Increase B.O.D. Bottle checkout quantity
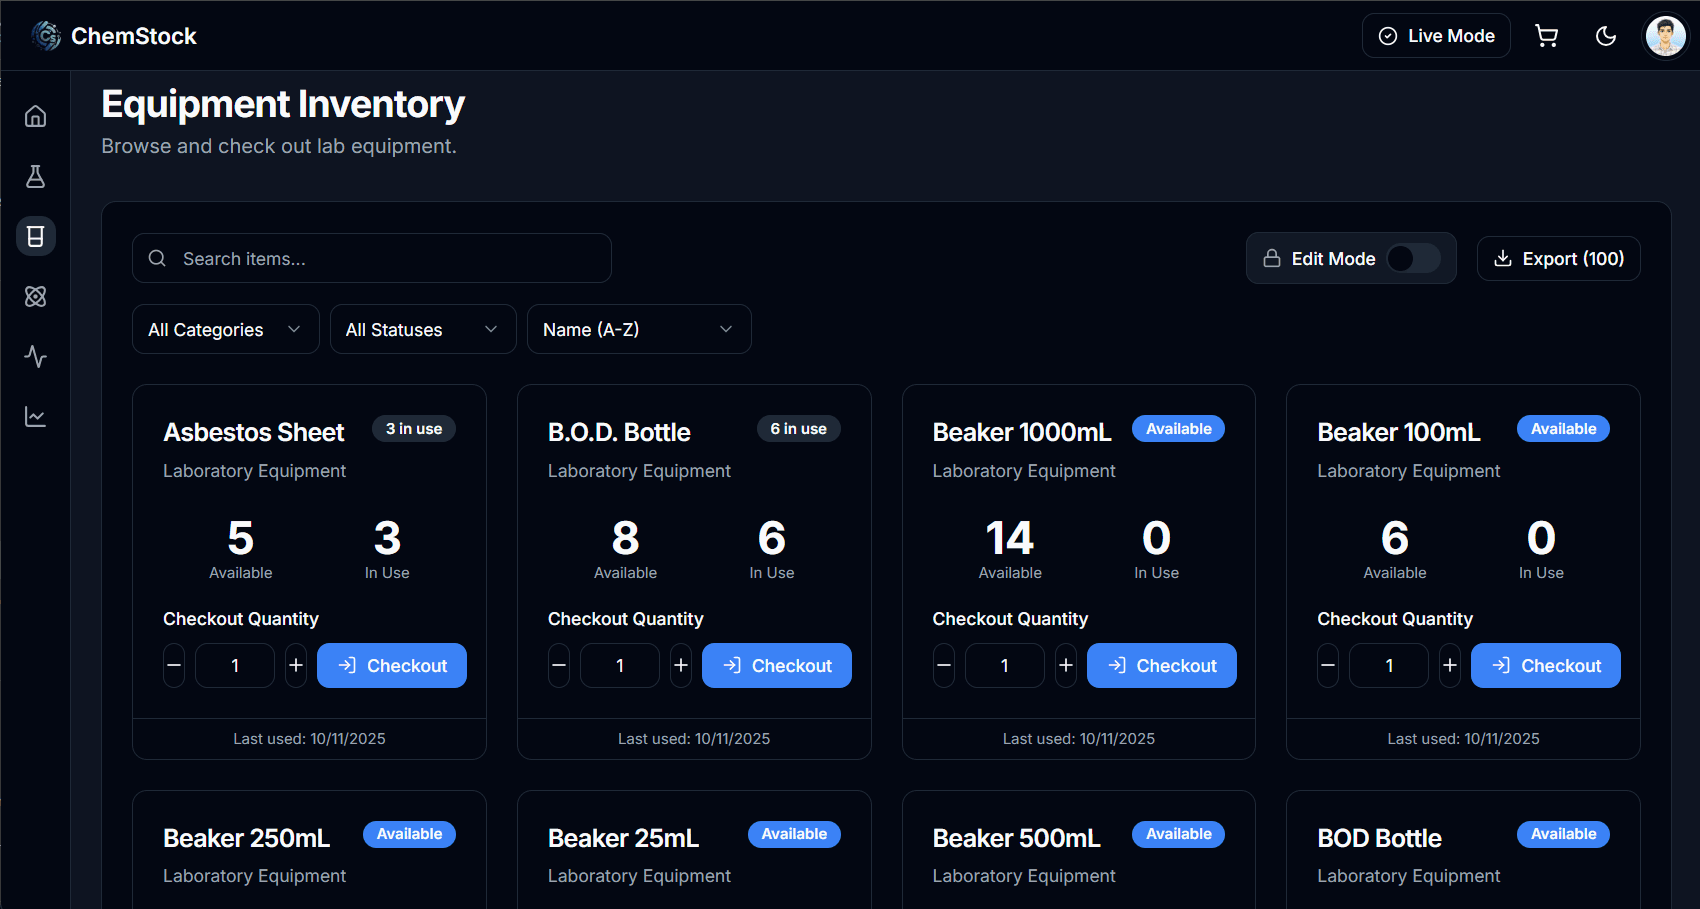The width and height of the screenshot is (1700, 909). coord(681,666)
